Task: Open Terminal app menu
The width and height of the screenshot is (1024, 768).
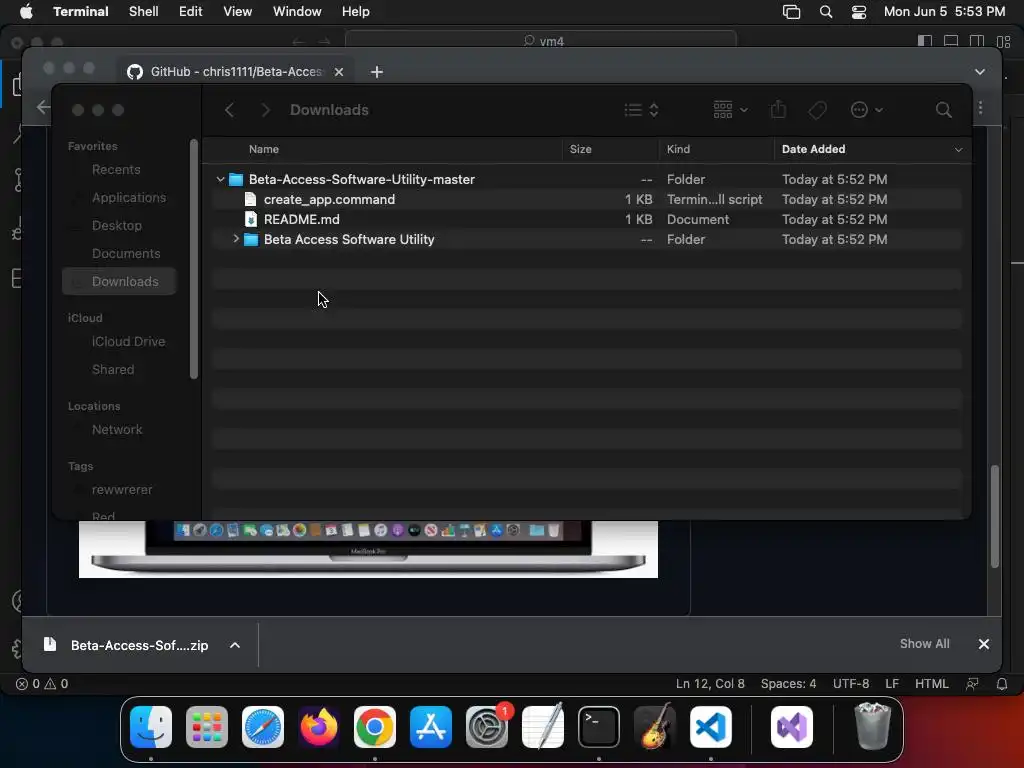Action: [81, 12]
